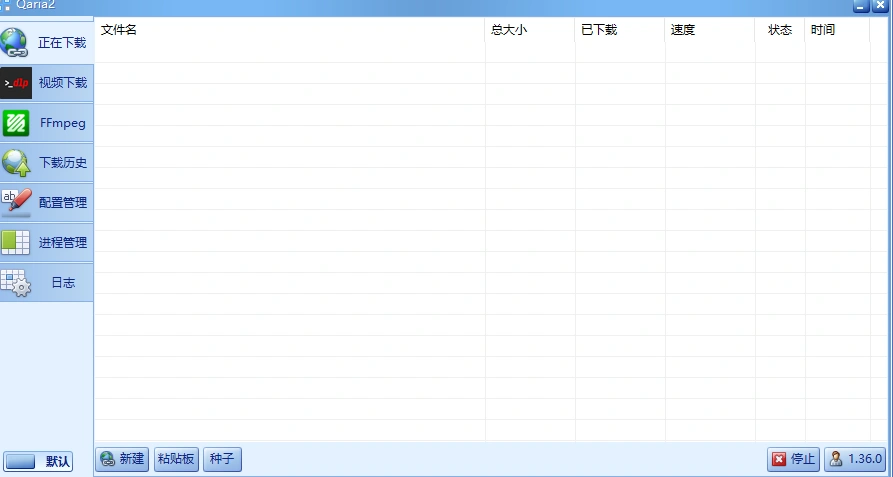Minimize the Qaria2 window
893x477 pixels.
click(861, 6)
